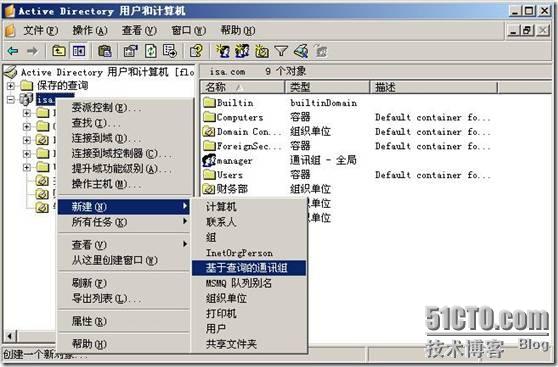Select MSMQ 队列别名 submenu entry
This screenshot has width=558, height=367.
coord(249,283)
